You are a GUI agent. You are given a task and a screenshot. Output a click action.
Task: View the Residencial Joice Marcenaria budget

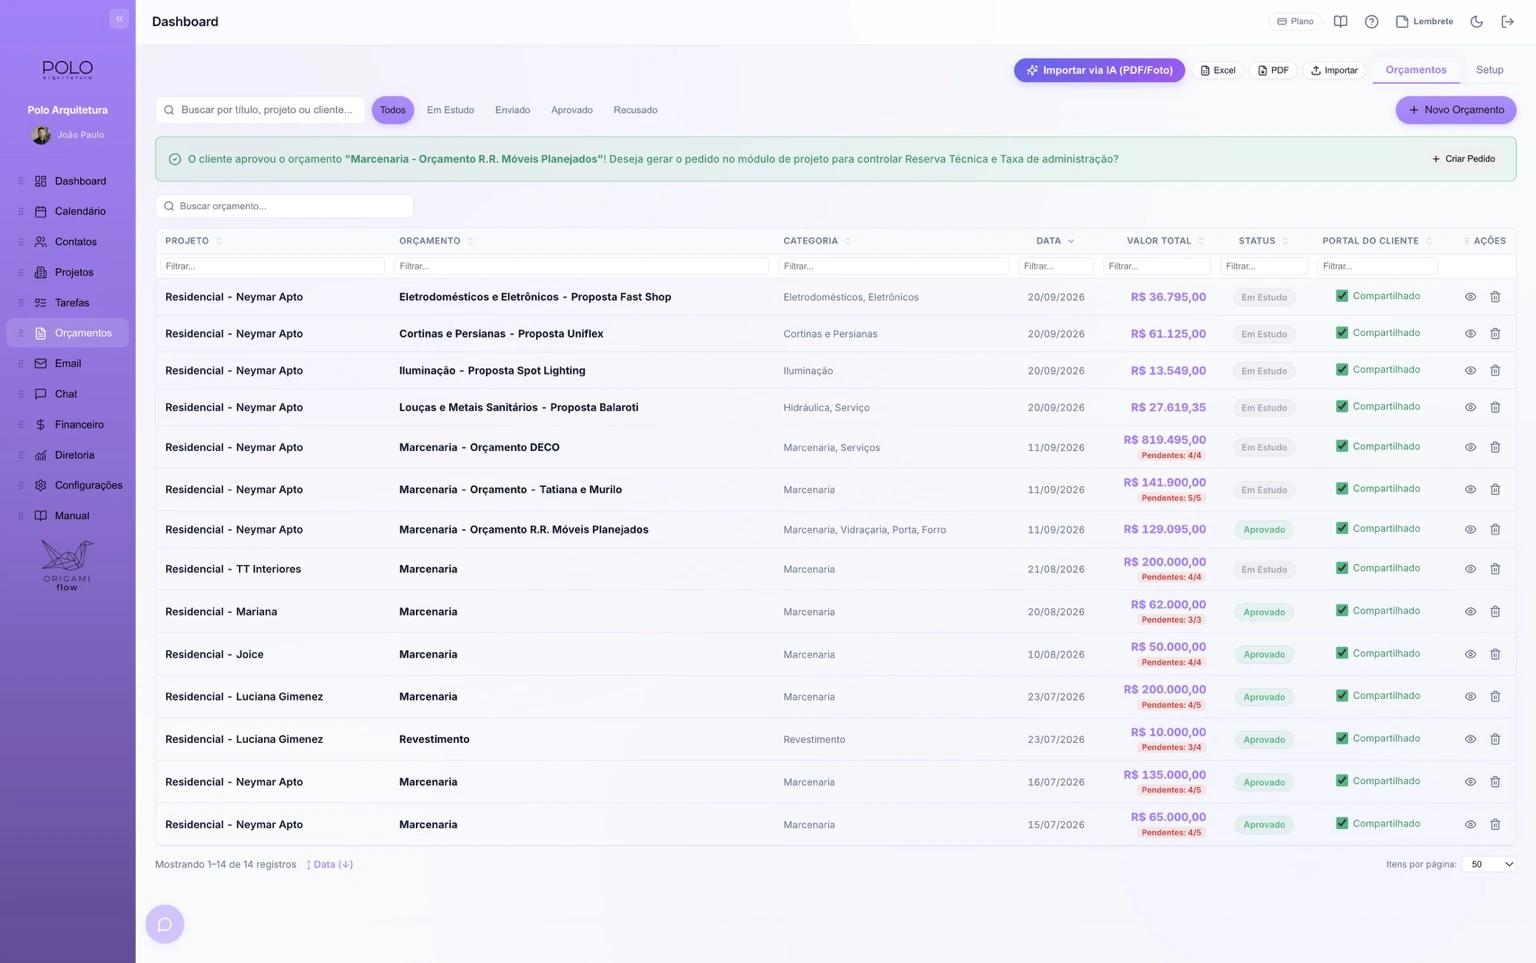tap(1470, 654)
